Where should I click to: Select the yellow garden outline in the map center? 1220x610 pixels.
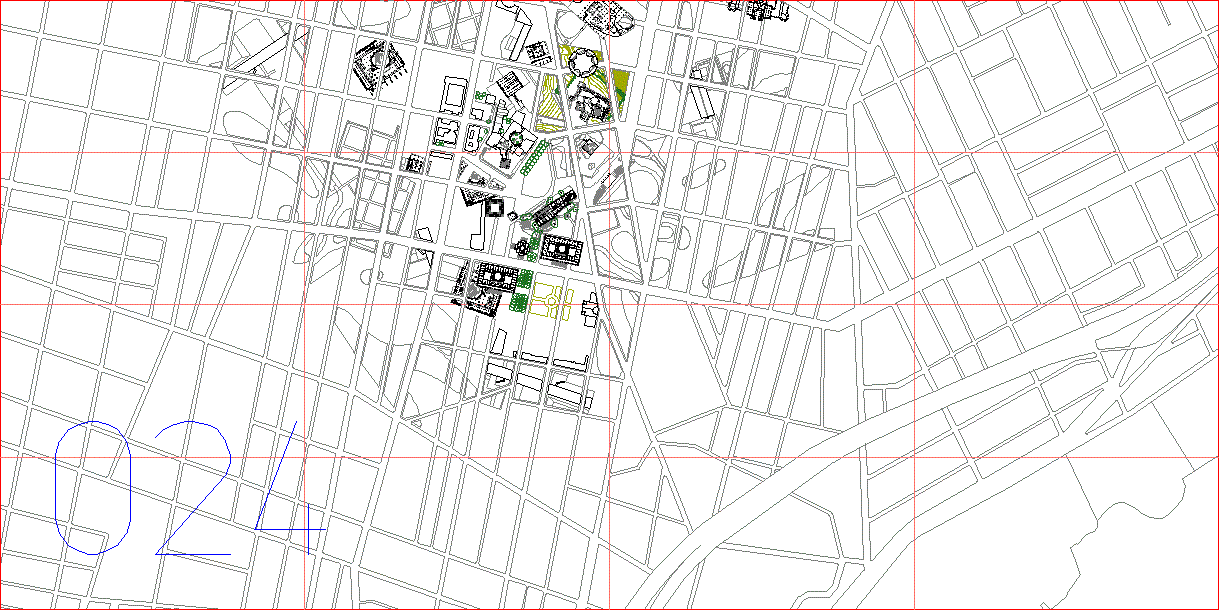pyautogui.click(x=552, y=299)
